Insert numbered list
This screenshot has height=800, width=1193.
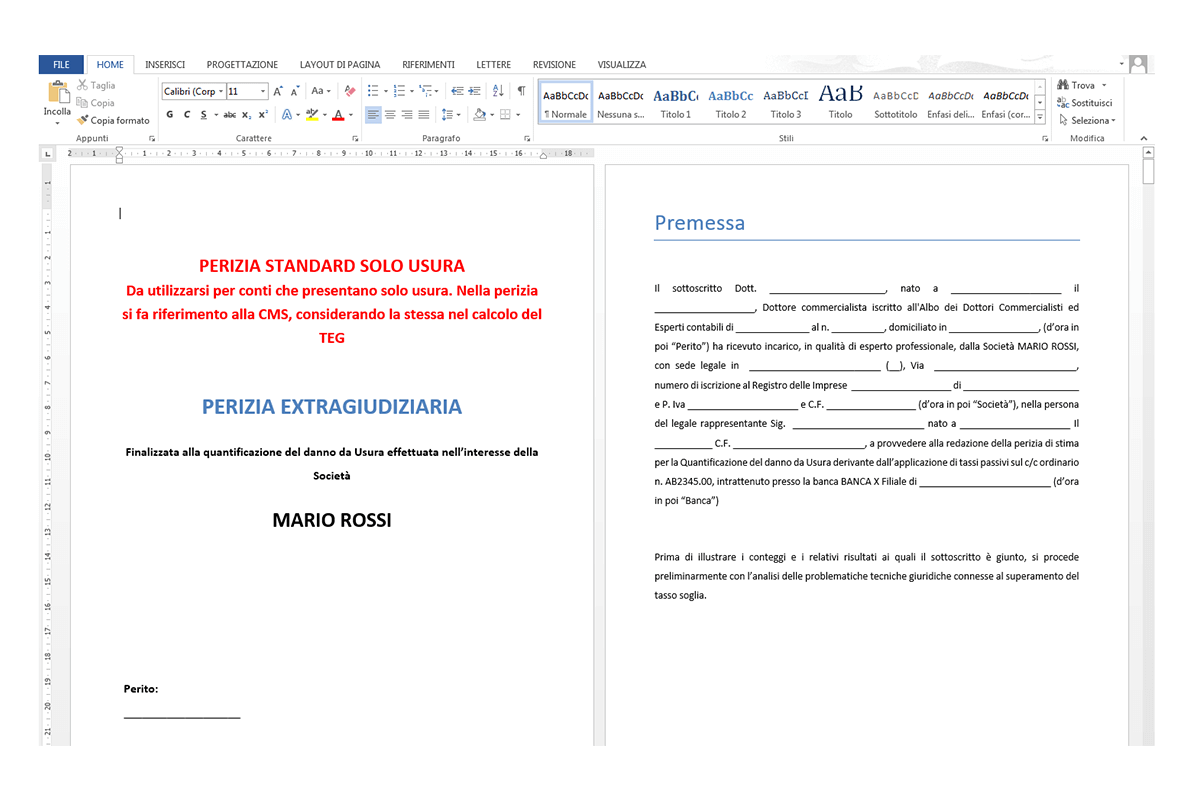click(399, 91)
